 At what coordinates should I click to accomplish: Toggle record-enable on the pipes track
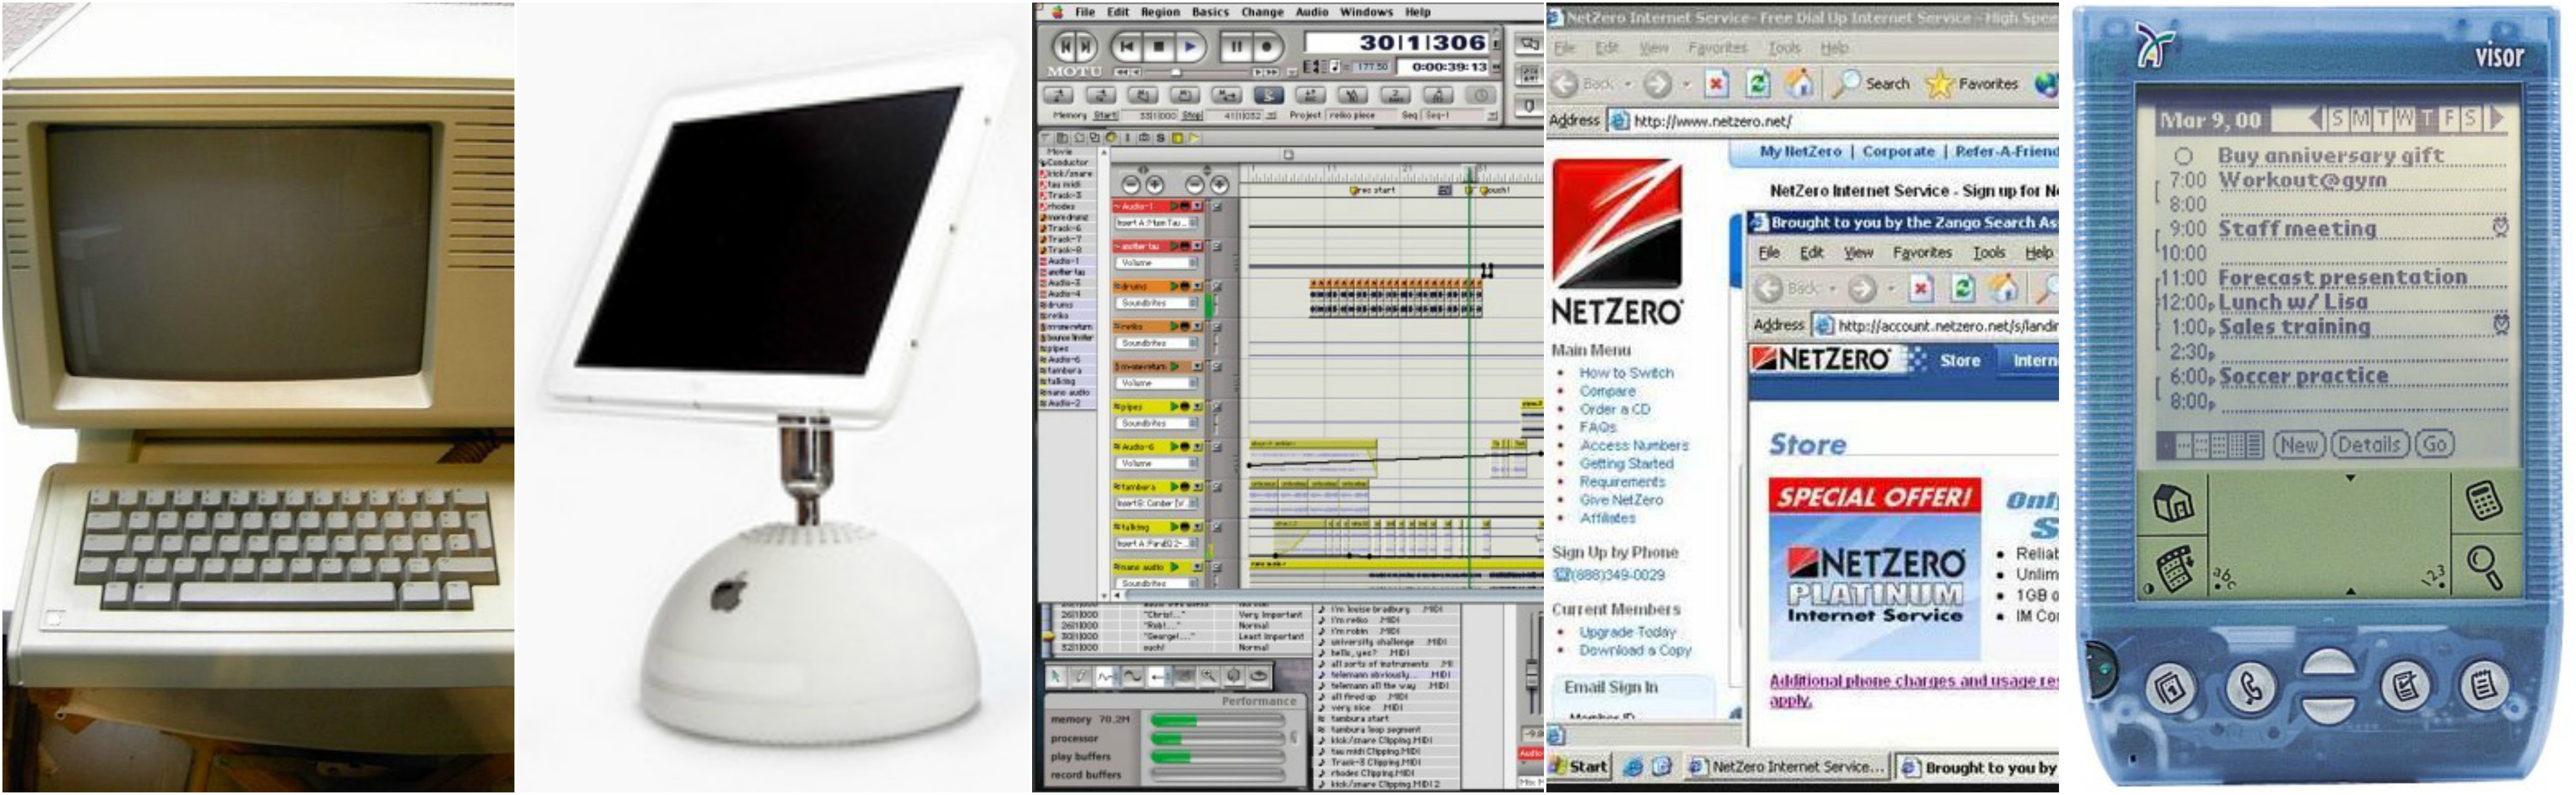[1185, 406]
